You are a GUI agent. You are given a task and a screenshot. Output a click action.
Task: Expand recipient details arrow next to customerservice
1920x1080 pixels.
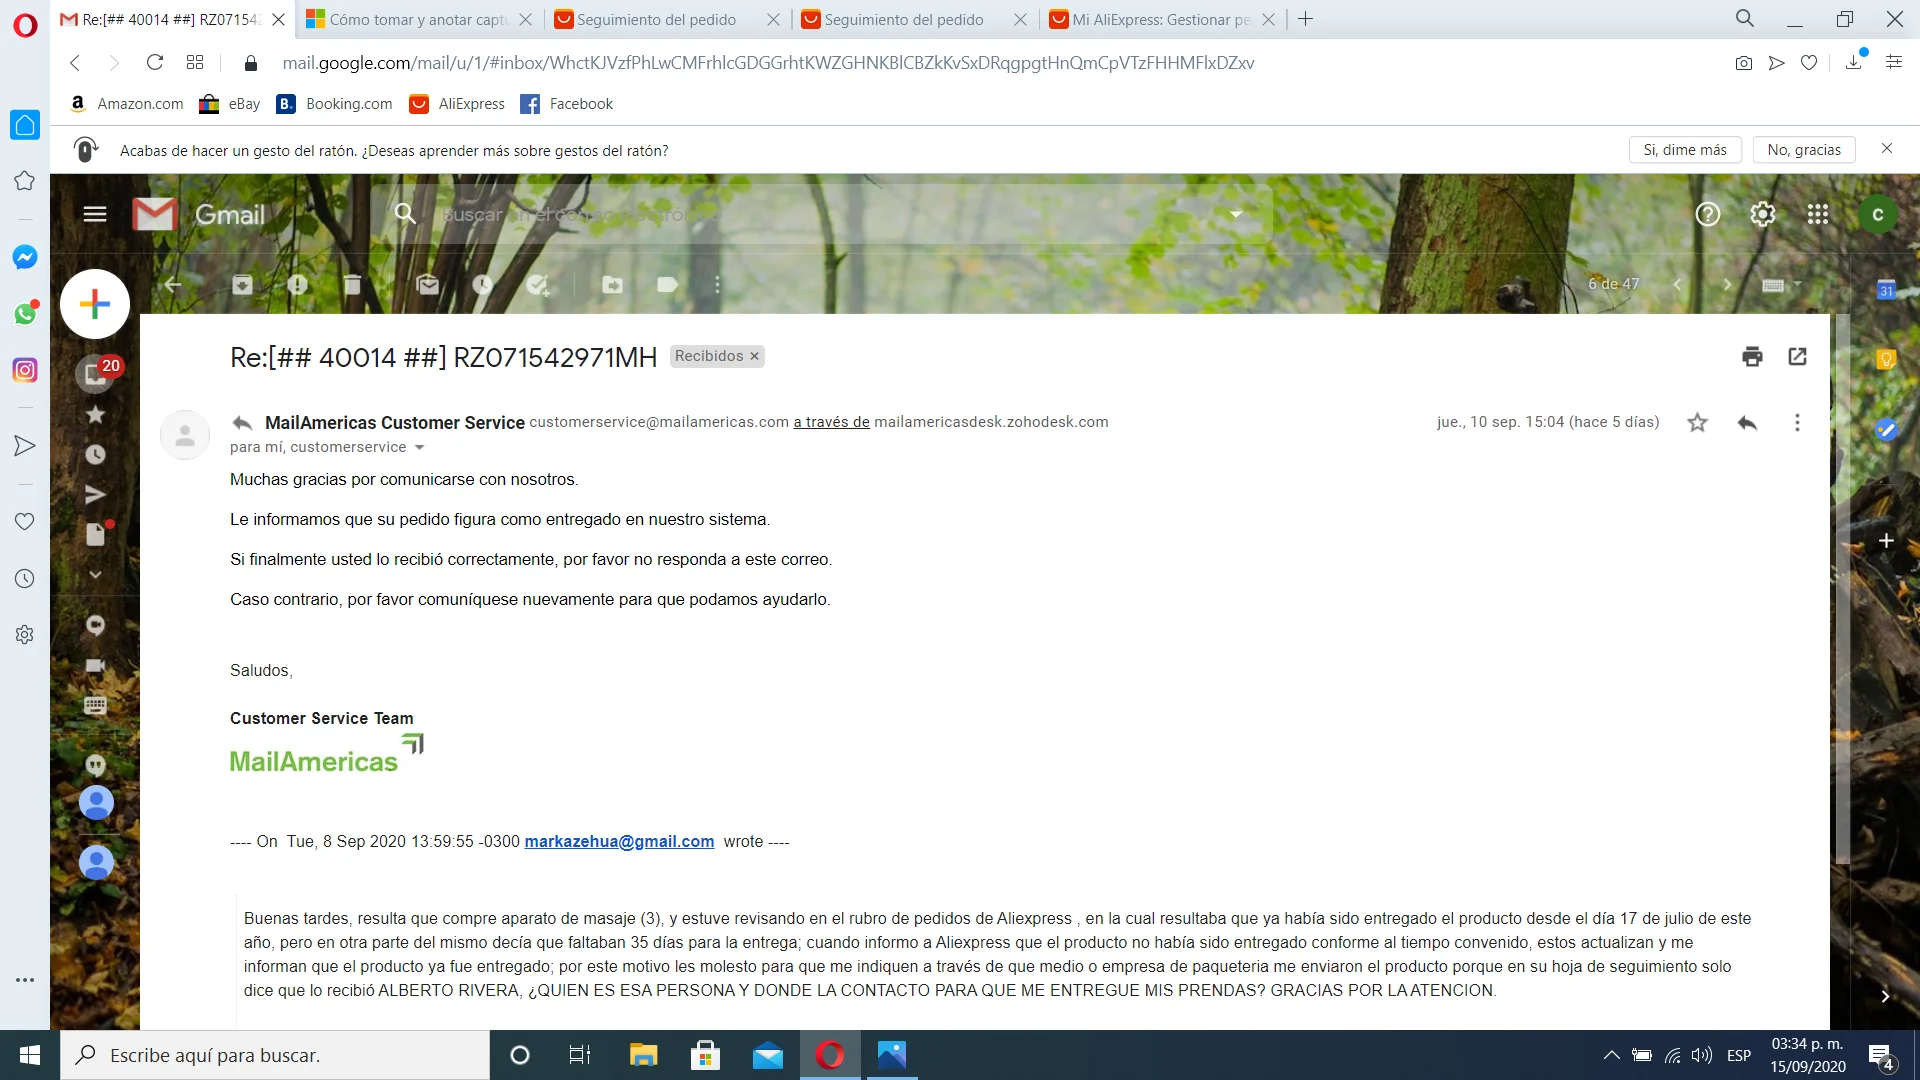click(x=420, y=448)
